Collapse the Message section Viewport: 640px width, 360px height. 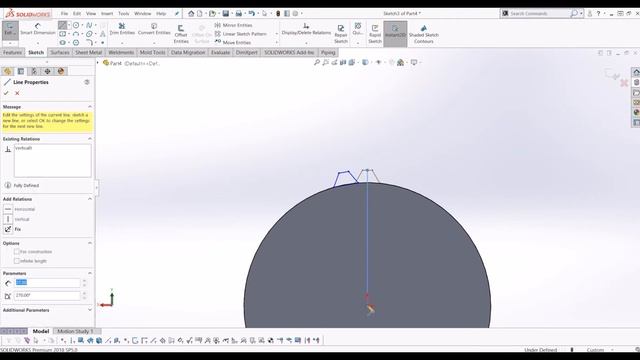[90, 107]
